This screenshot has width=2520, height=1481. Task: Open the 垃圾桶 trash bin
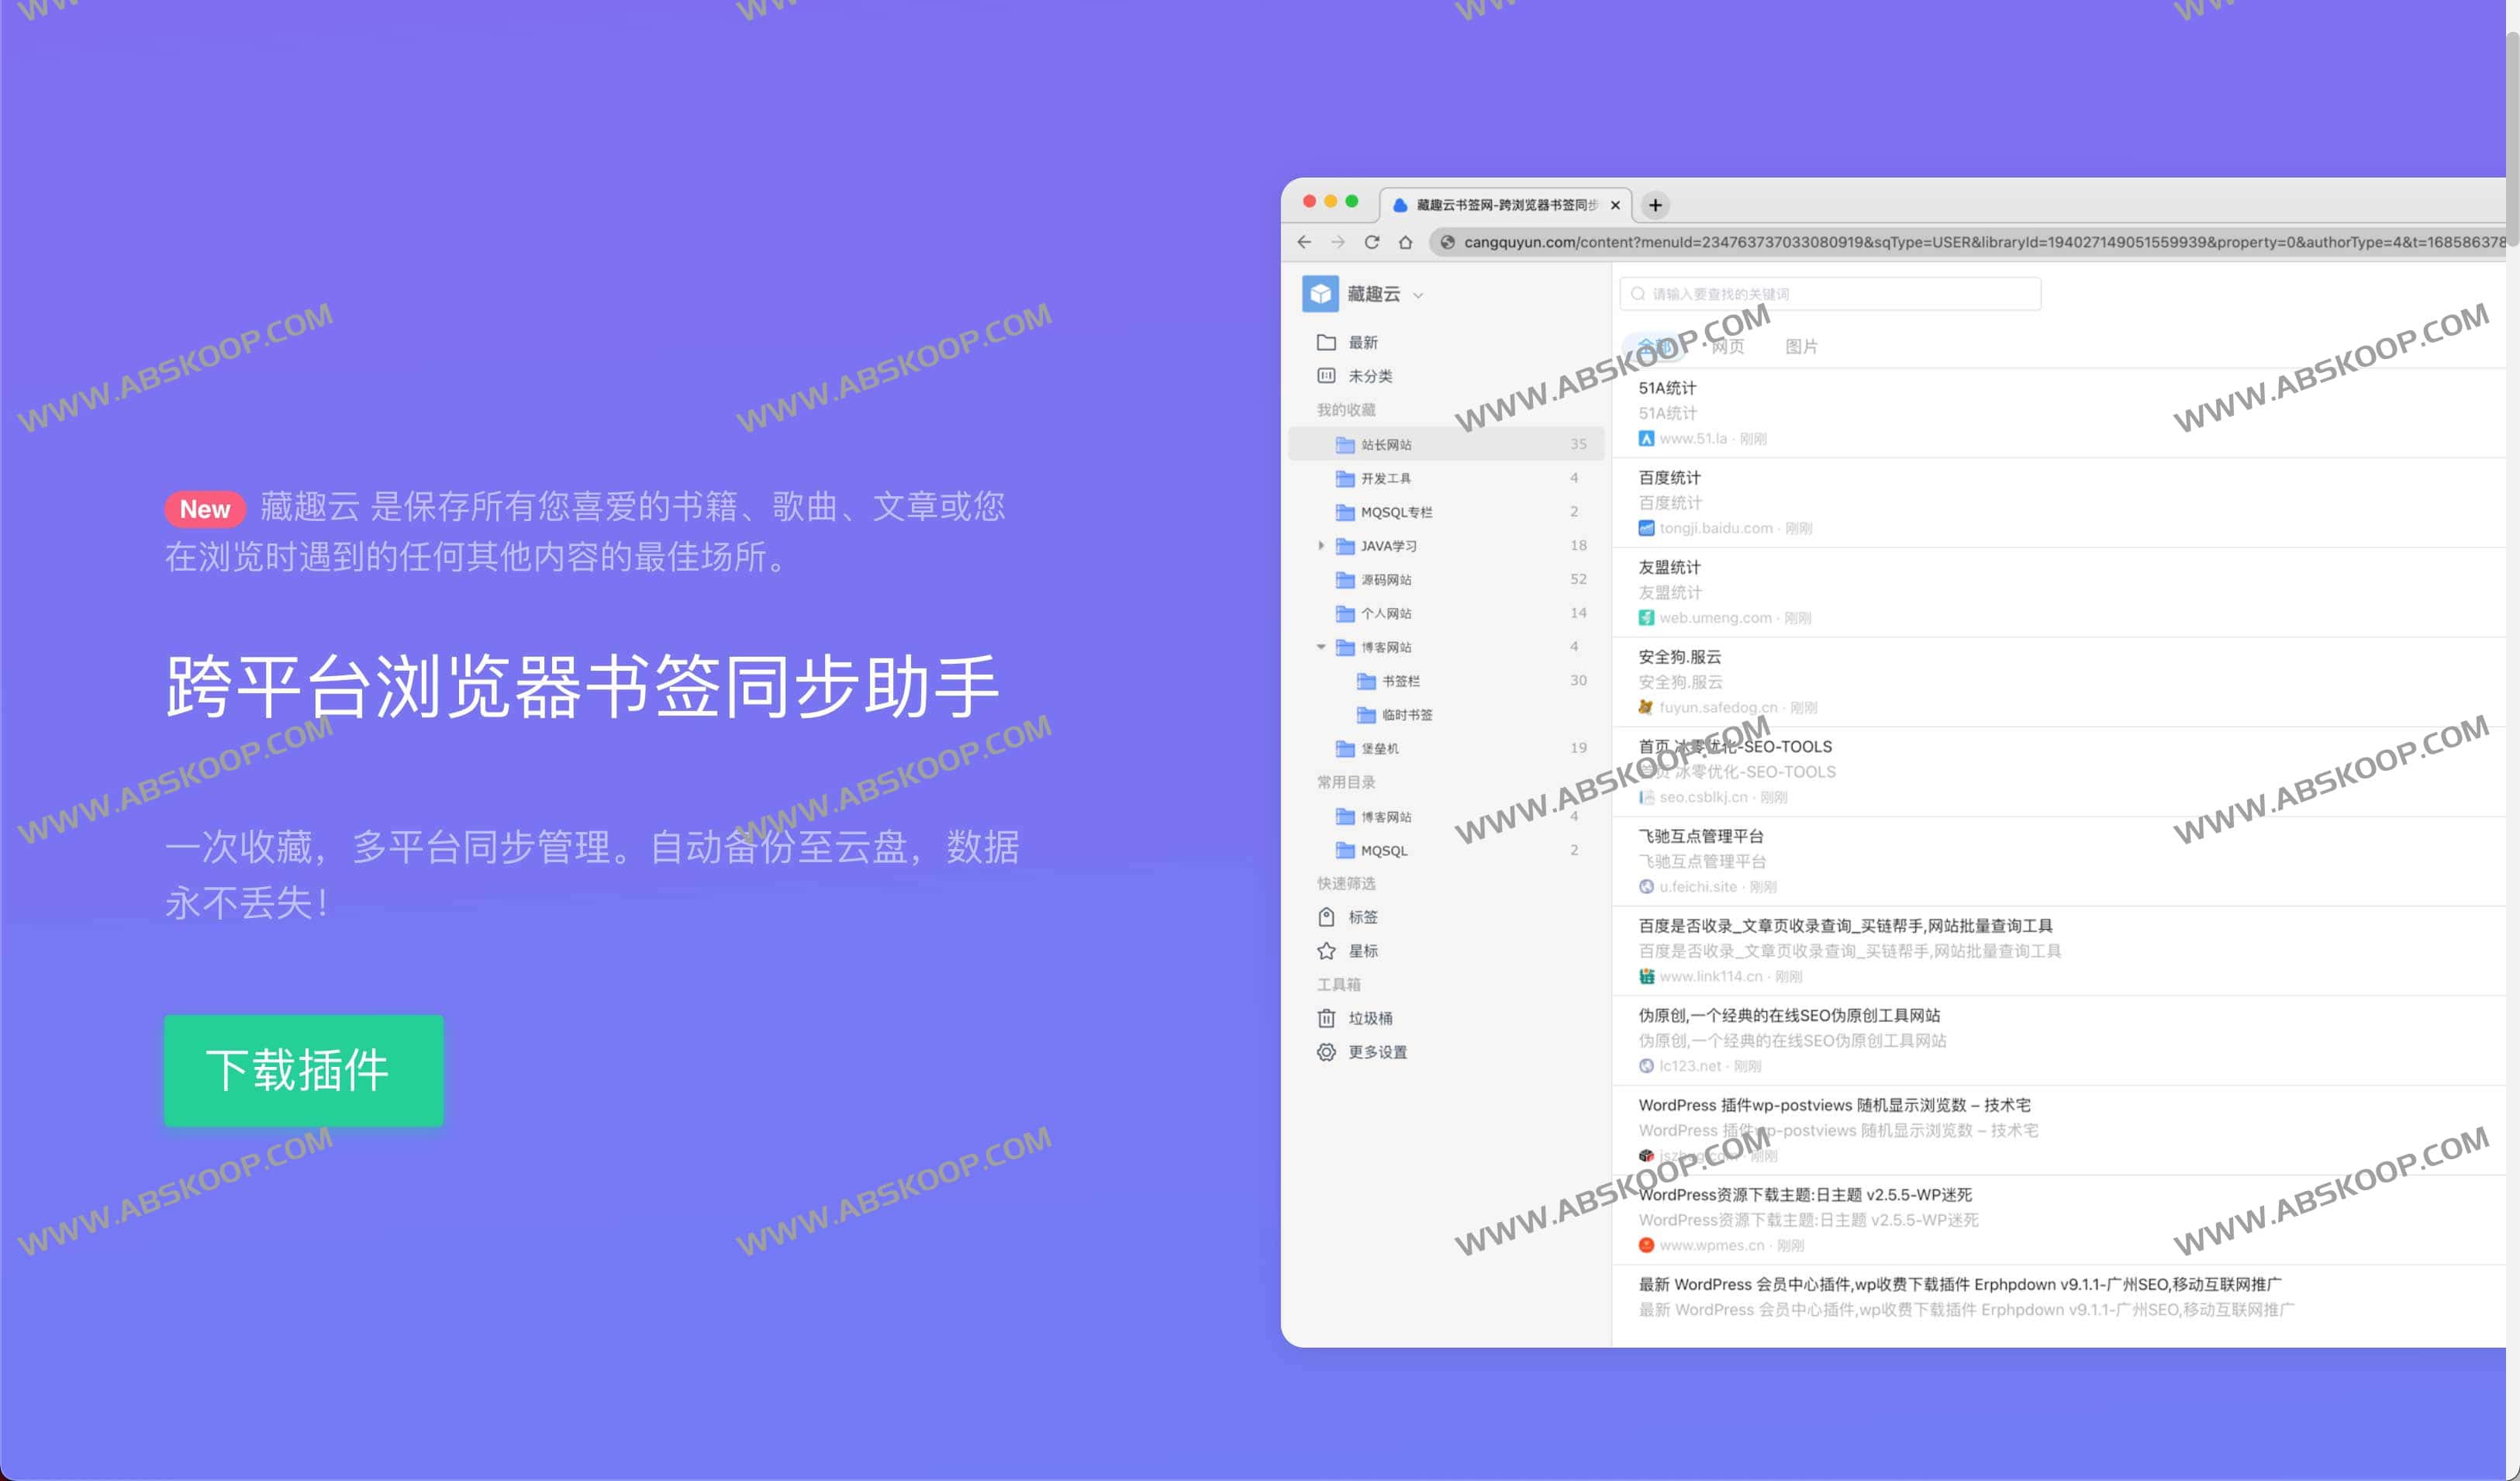click(x=1370, y=1017)
